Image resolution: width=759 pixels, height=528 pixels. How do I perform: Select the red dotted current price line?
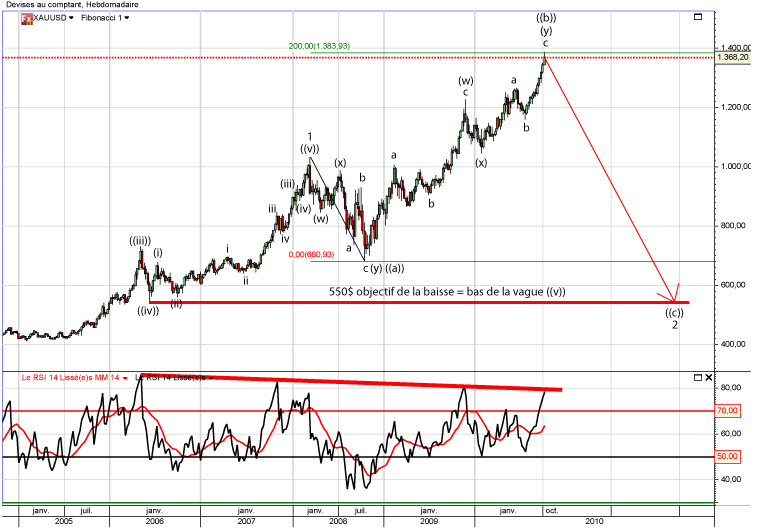pyautogui.click(x=358, y=58)
